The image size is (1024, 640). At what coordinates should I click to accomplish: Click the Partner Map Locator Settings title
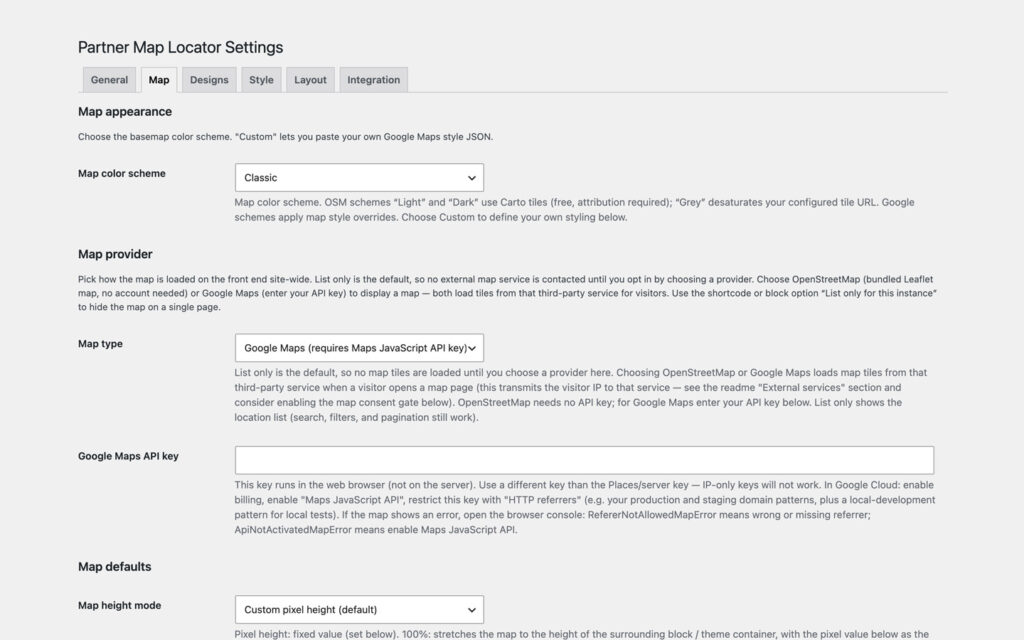click(x=180, y=47)
